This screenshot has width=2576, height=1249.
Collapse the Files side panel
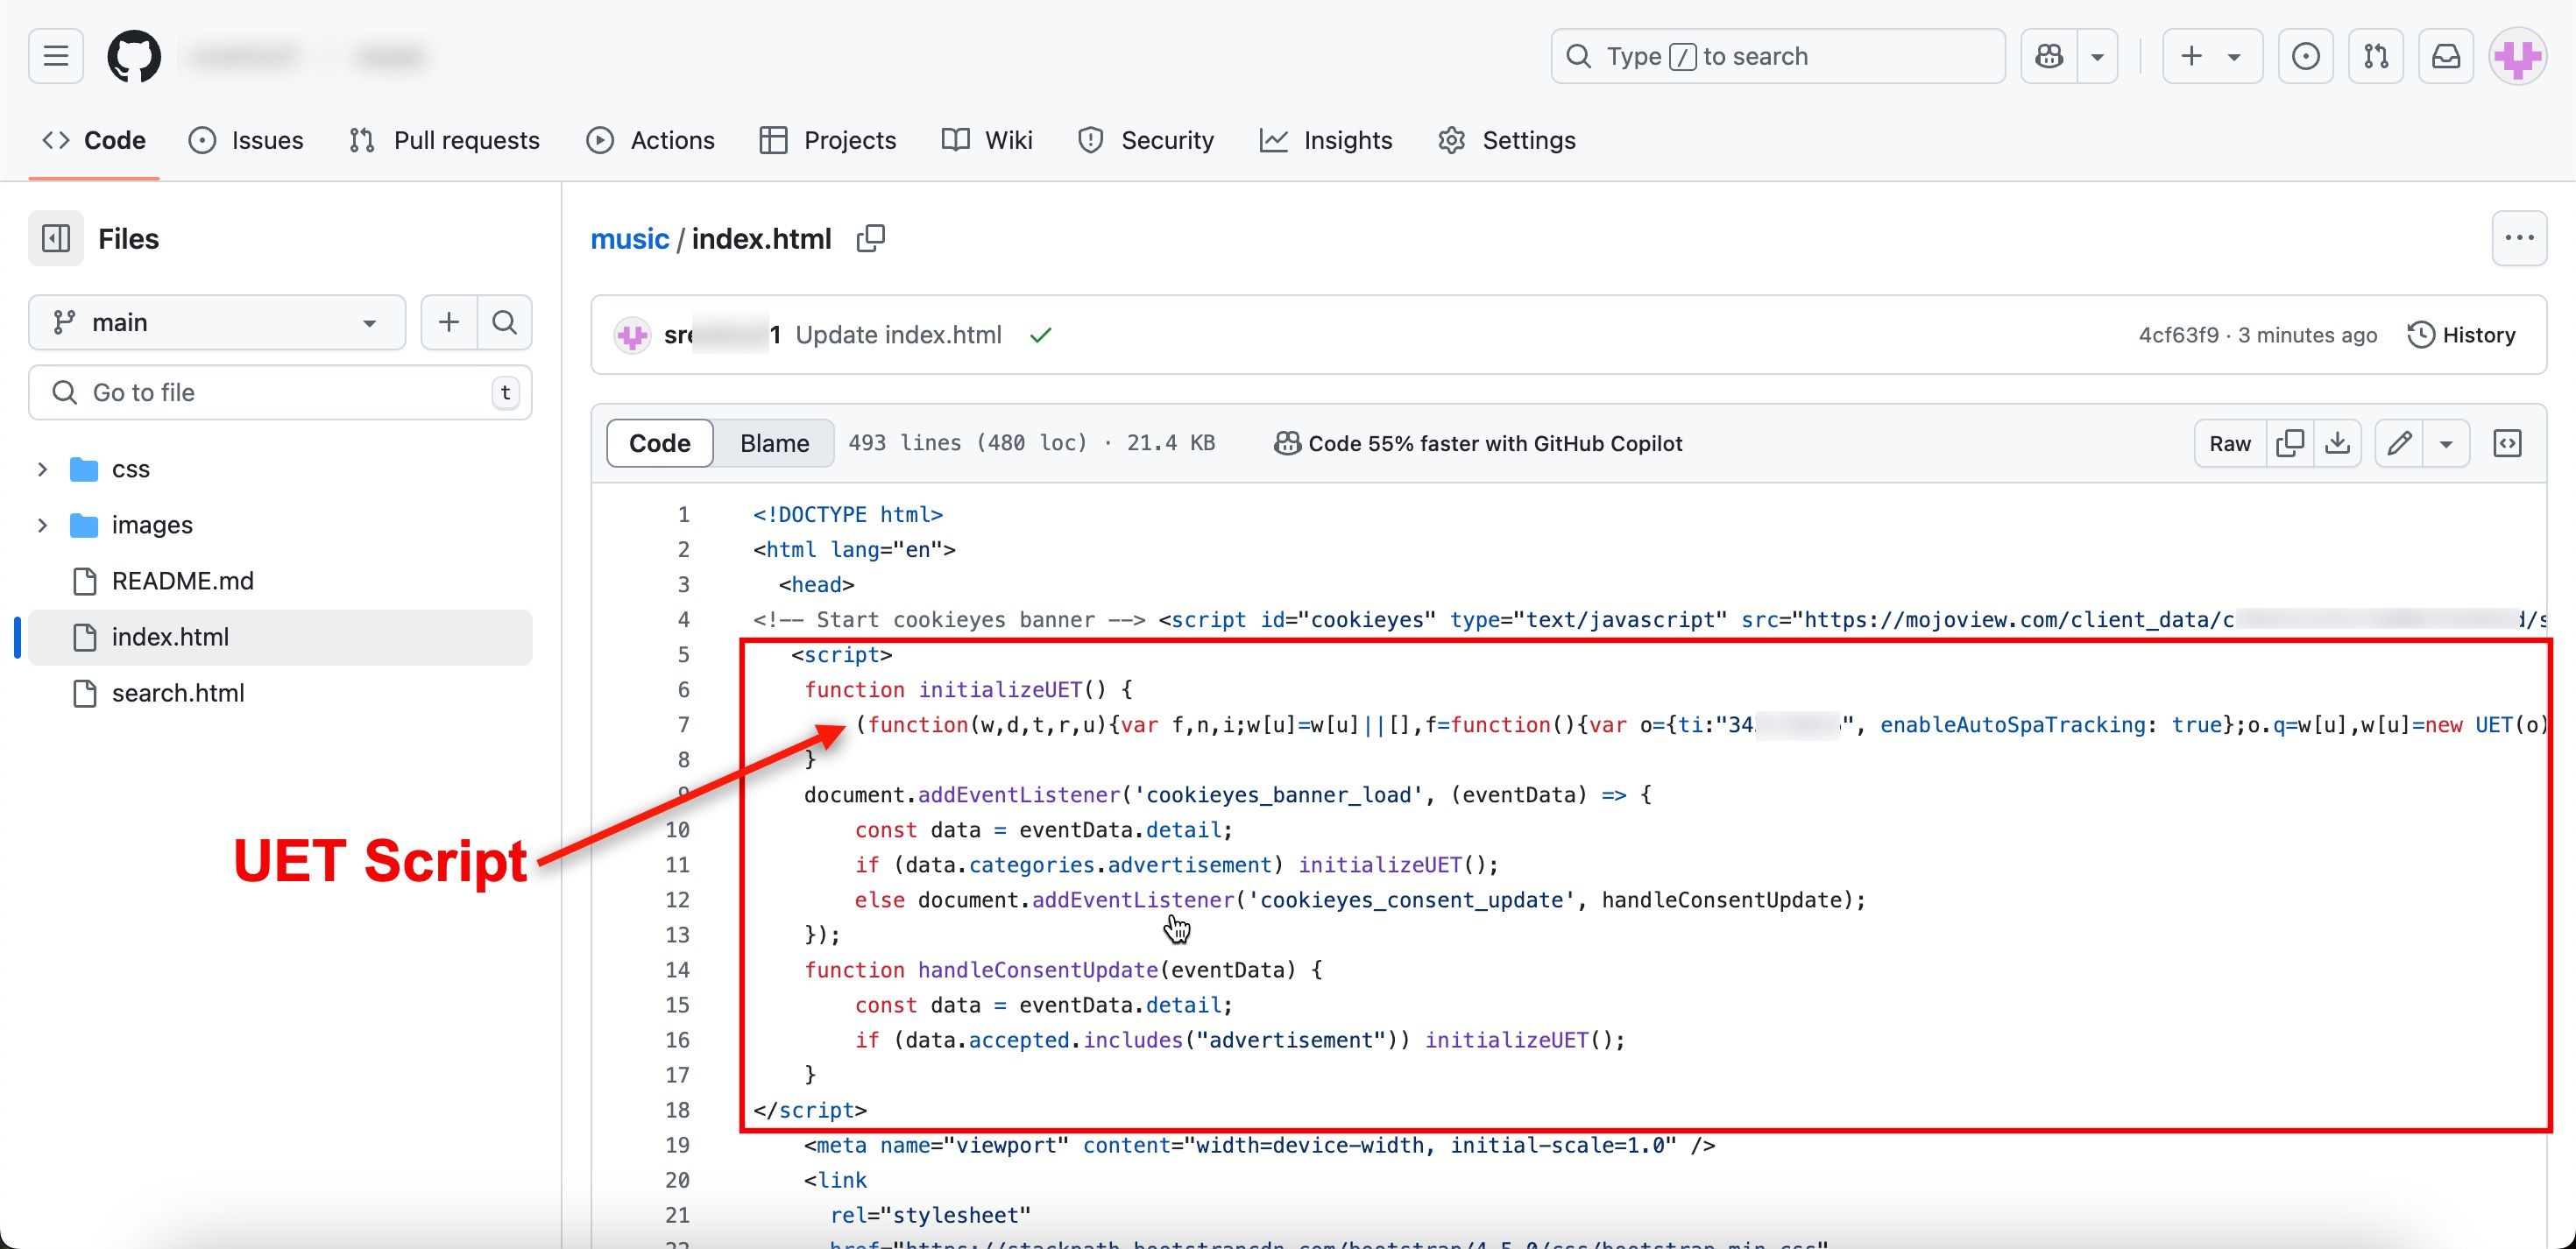tap(56, 238)
